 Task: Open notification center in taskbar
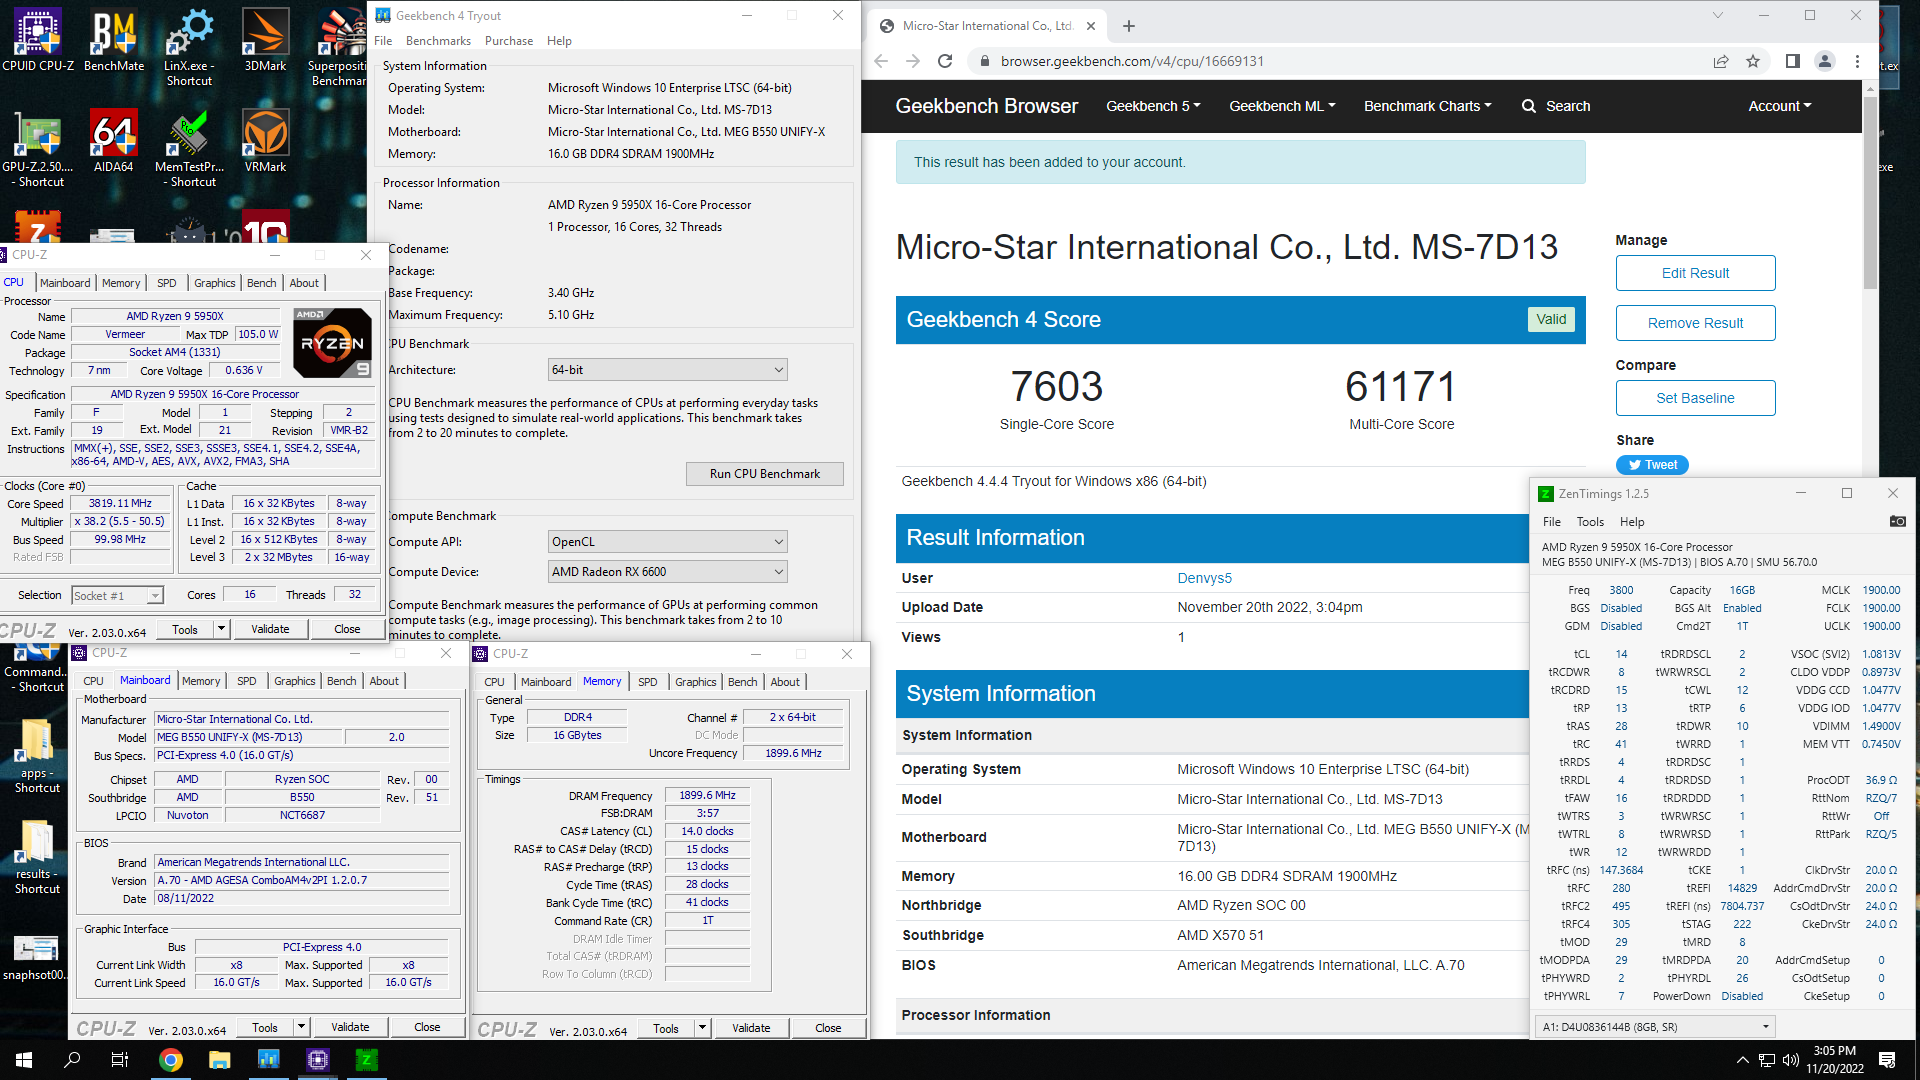pyautogui.click(x=1887, y=1060)
